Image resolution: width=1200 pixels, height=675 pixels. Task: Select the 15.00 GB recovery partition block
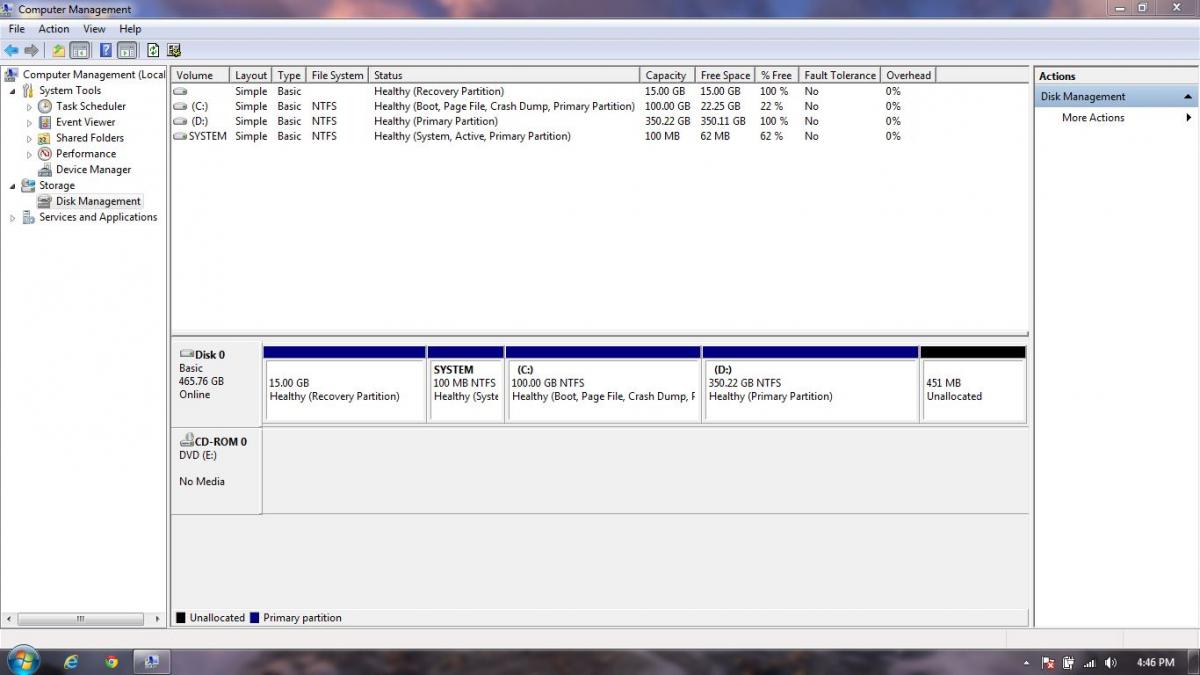click(x=344, y=384)
